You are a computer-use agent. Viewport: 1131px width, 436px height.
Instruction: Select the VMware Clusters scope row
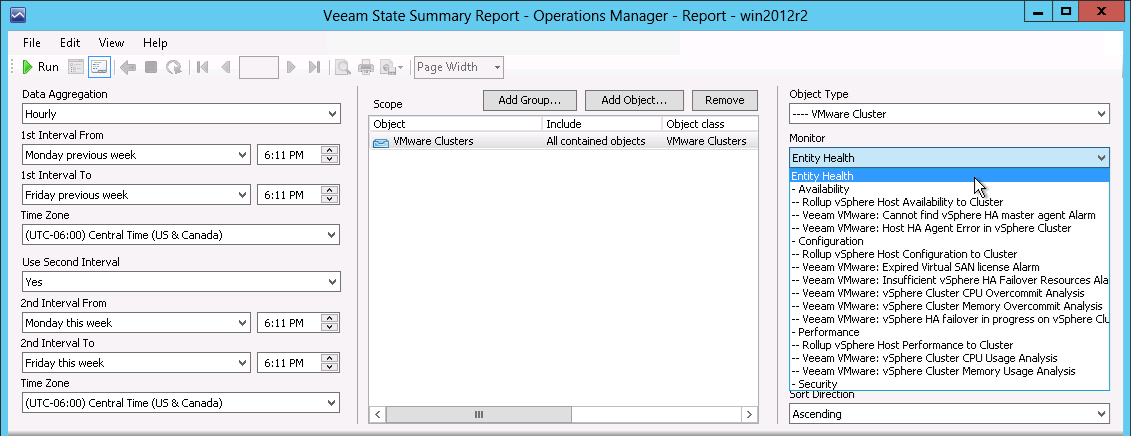pyautogui.click(x=563, y=141)
